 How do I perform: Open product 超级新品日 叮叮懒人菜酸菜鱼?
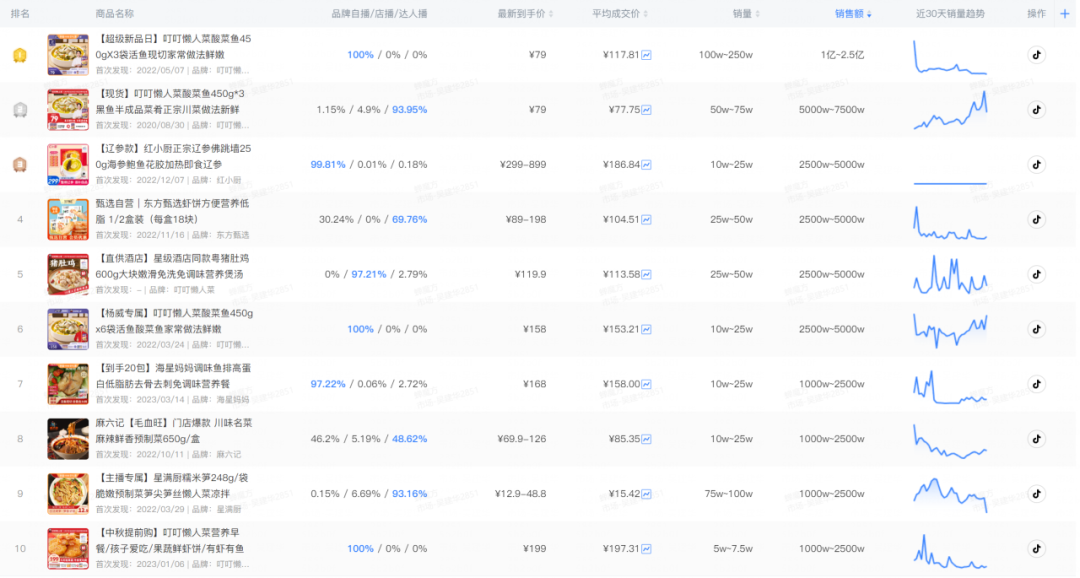pos(174,47)
